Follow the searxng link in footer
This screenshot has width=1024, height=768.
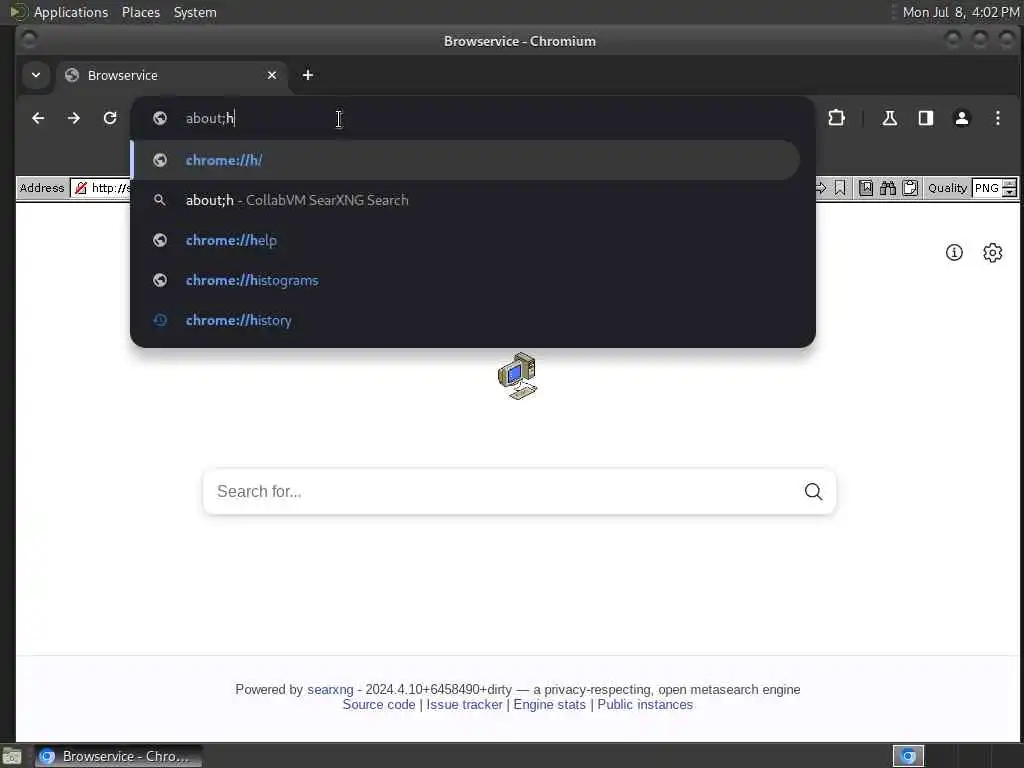pyautogui.click(x=330, y=690)
